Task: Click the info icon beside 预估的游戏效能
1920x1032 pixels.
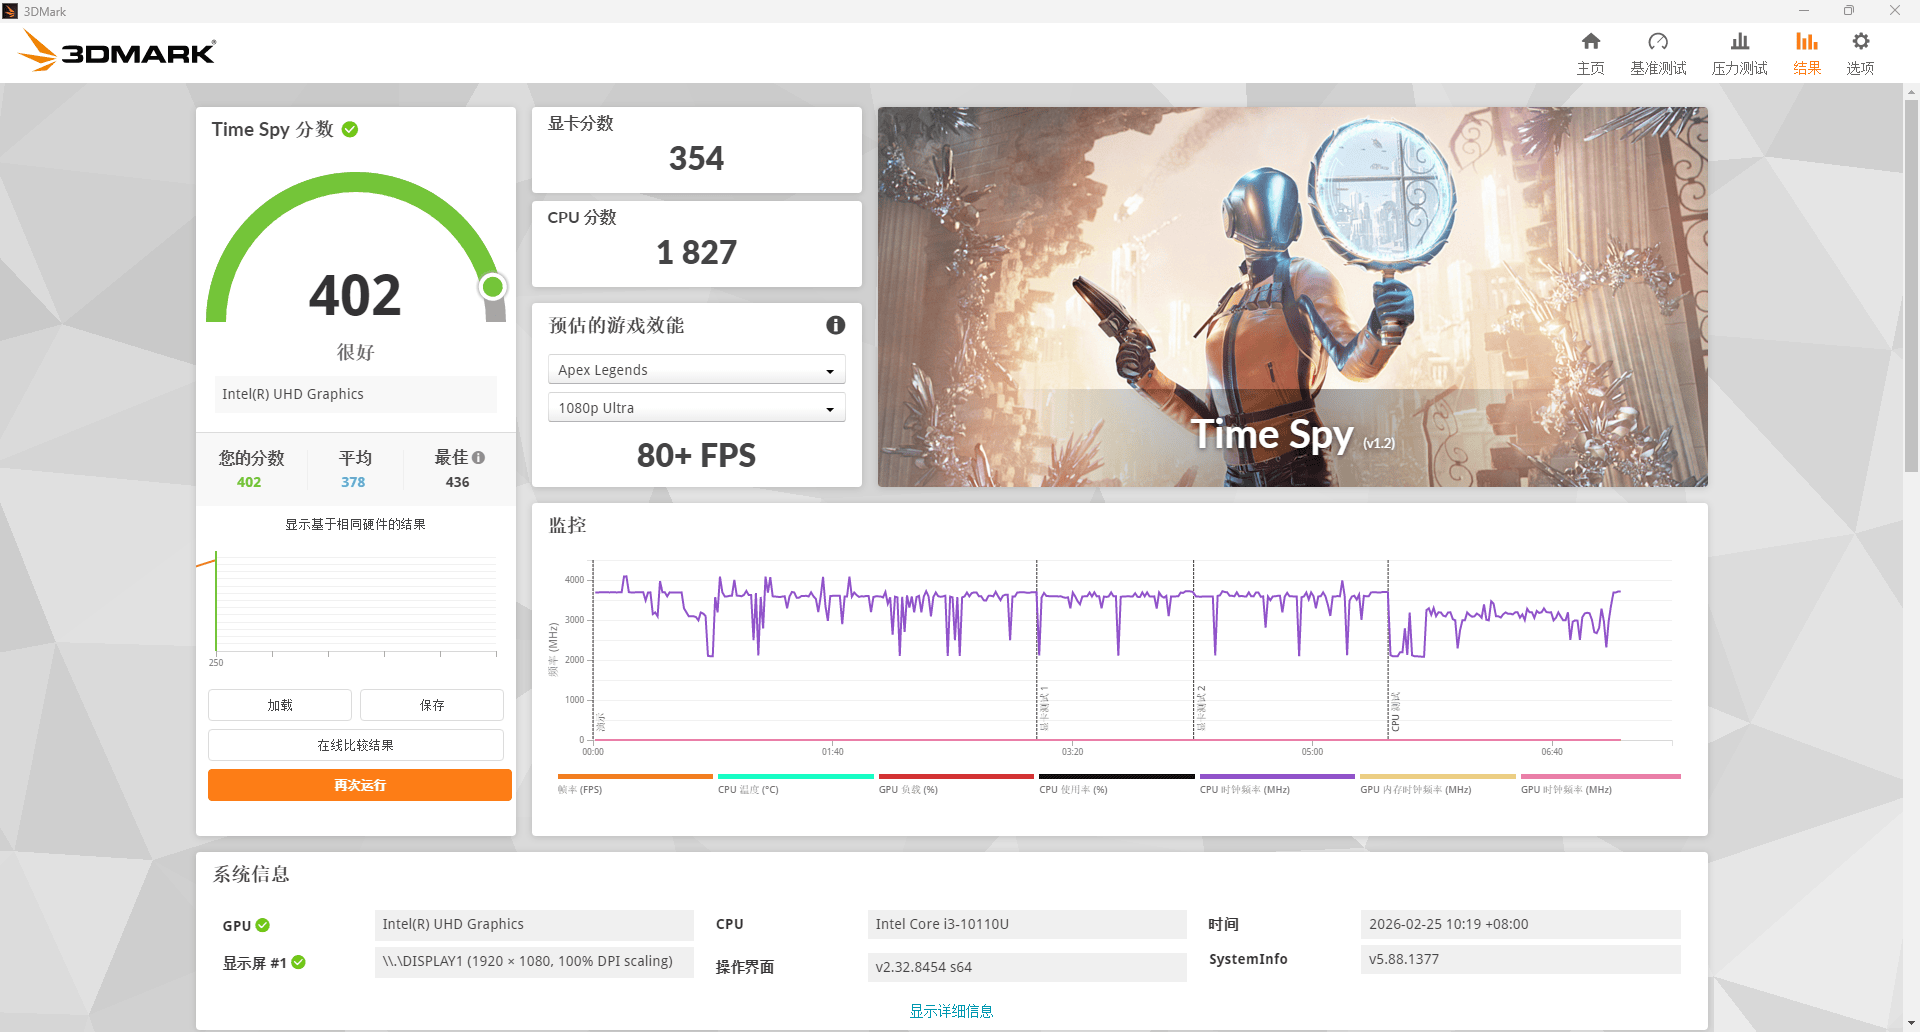Action: (x=835, y=325)
